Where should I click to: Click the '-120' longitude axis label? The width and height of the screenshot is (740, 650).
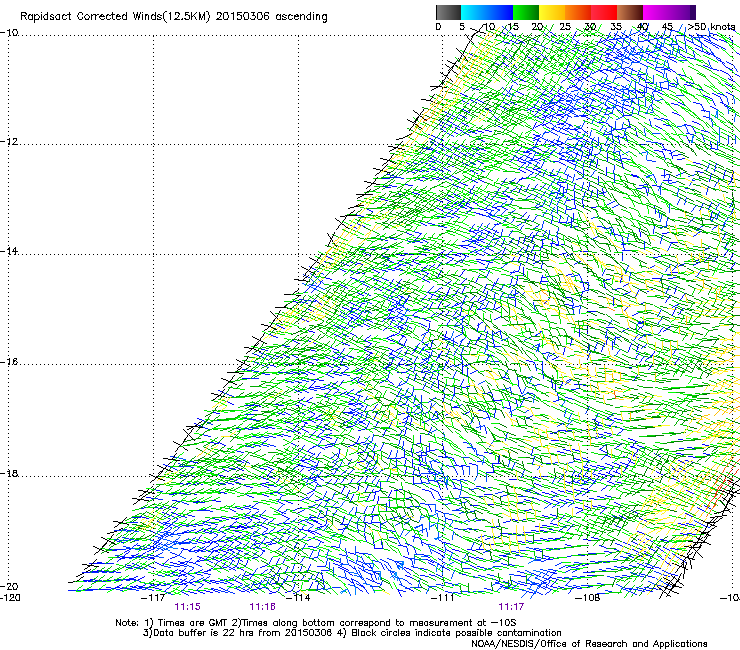pyautogui.click(x=10, y=598)
